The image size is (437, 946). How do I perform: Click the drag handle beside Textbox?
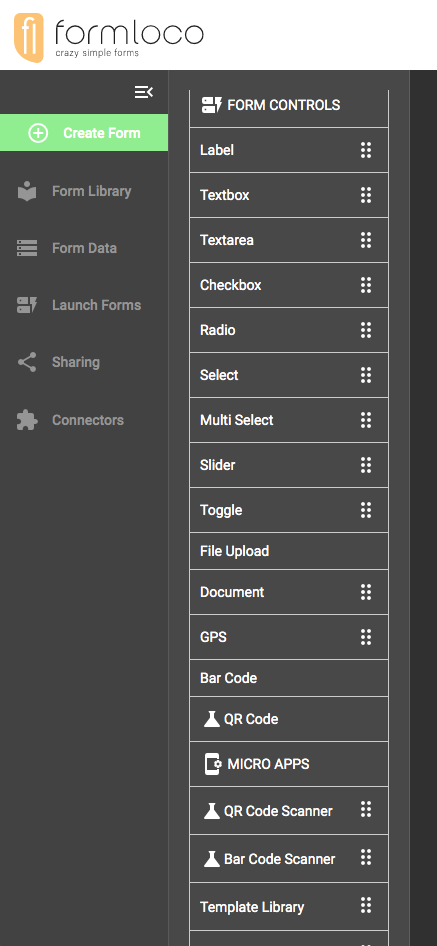click(x=366, y=195)
